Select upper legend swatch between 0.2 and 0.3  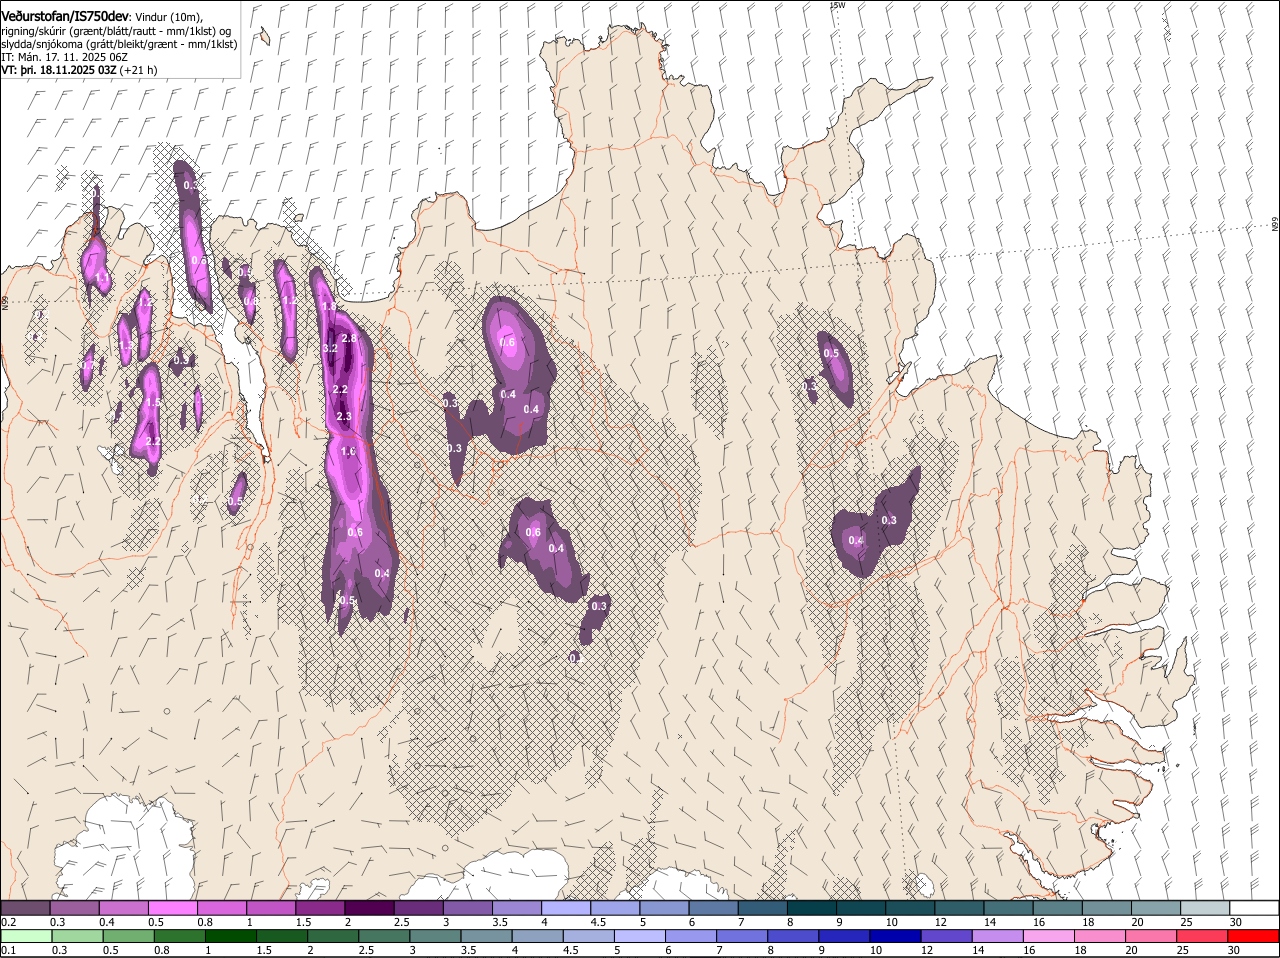(25, 907)
